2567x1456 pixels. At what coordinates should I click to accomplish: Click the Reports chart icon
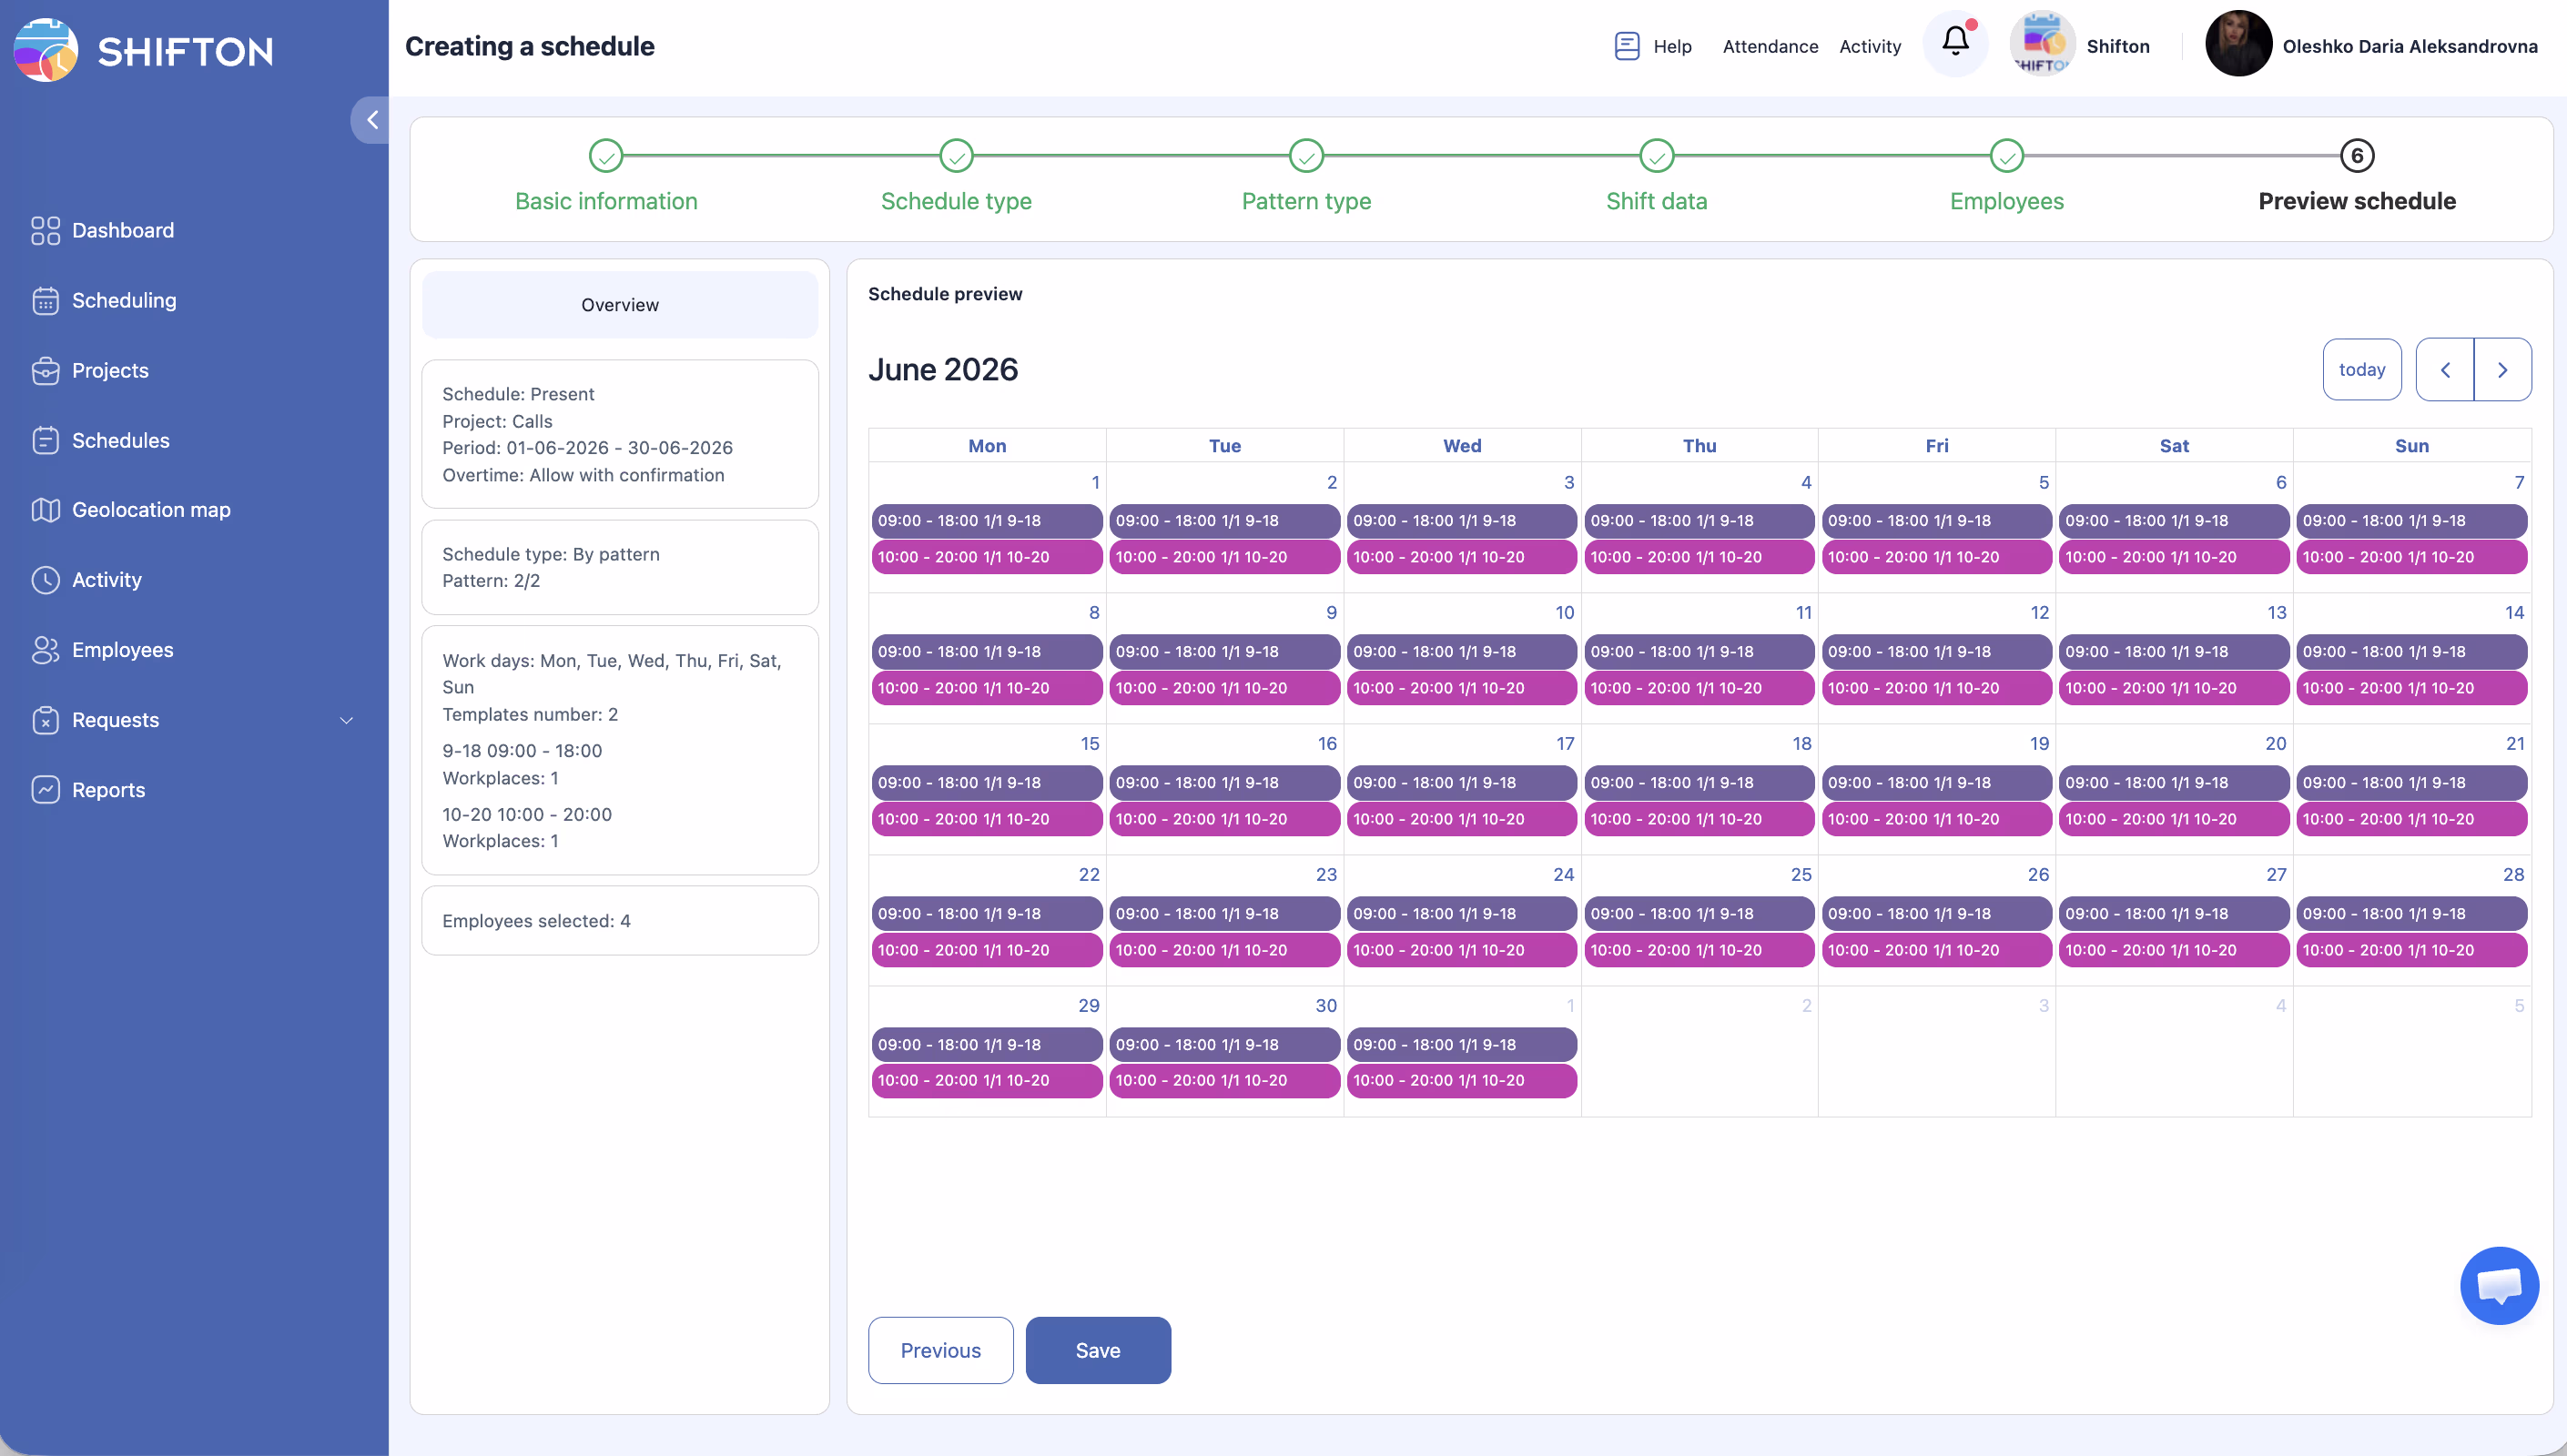[45, 790]
